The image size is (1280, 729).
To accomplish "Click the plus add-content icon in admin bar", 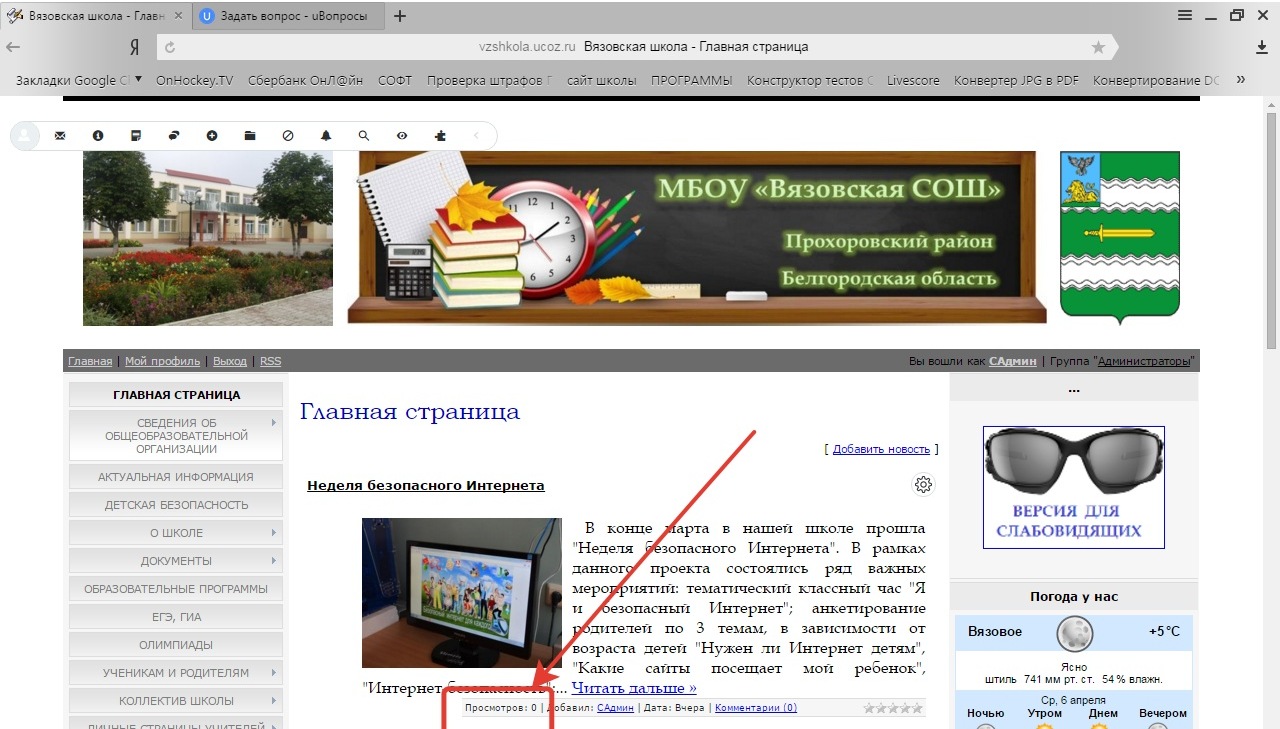I will (212, 136).
